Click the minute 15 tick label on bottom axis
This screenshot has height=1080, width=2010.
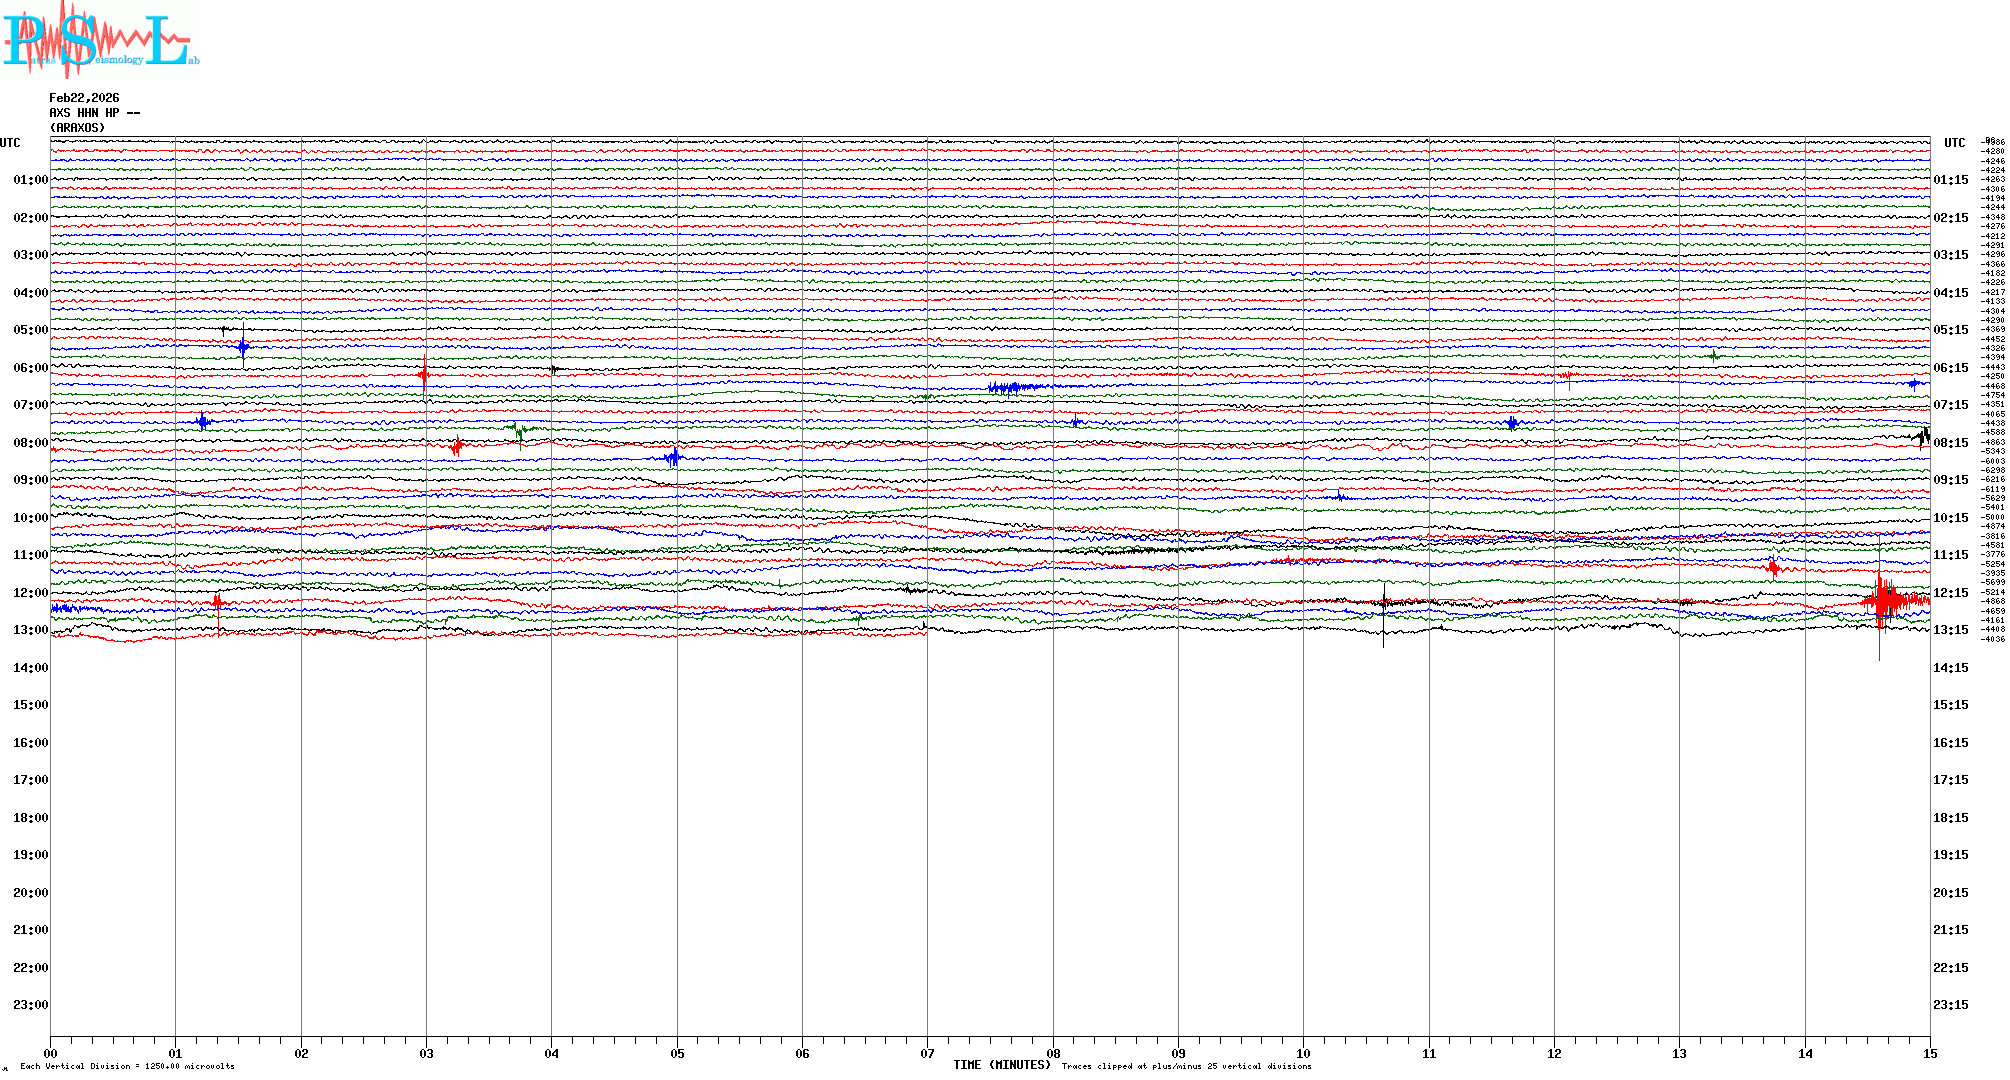(1929, 1053)
